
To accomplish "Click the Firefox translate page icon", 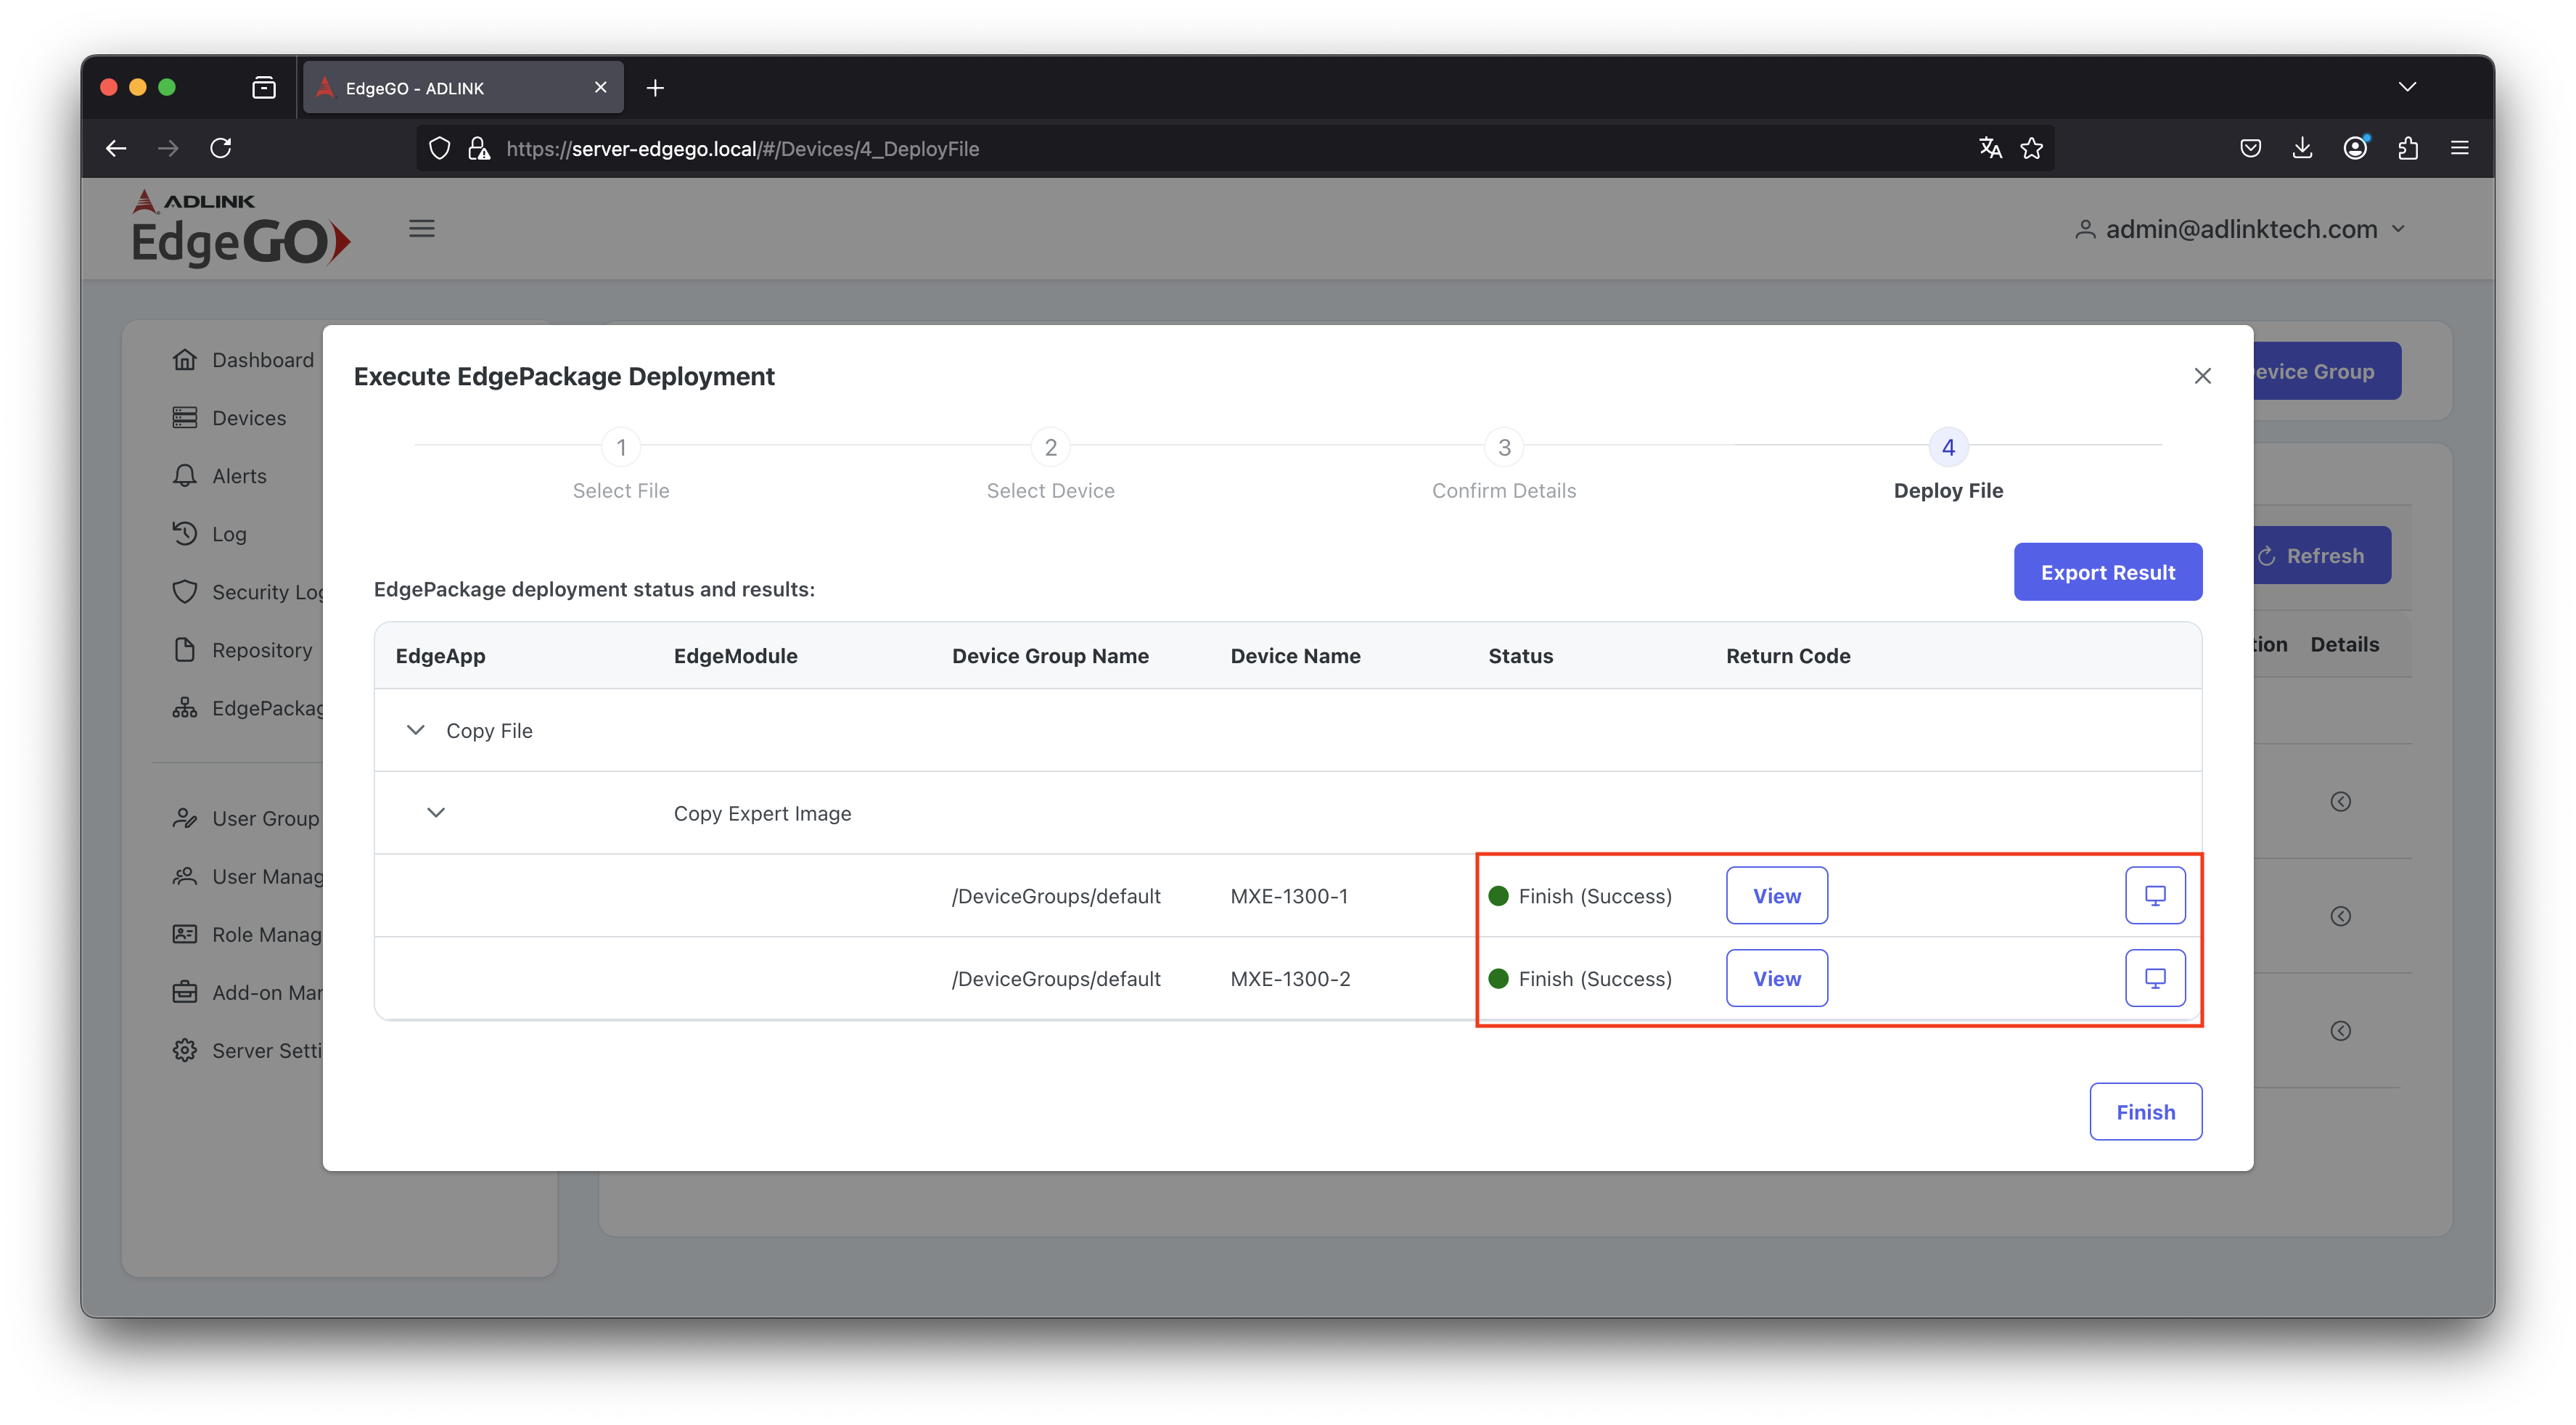I will [x=1990, y=148].
